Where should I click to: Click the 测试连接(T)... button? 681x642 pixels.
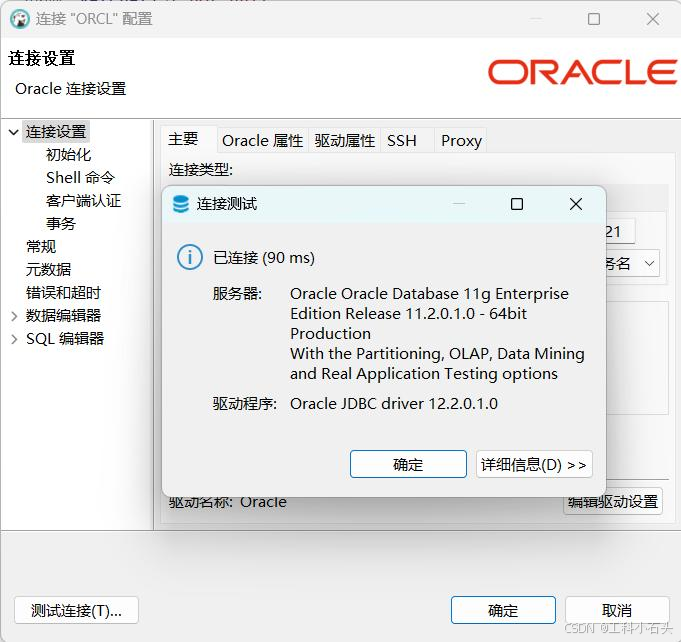tap(76, 610)
